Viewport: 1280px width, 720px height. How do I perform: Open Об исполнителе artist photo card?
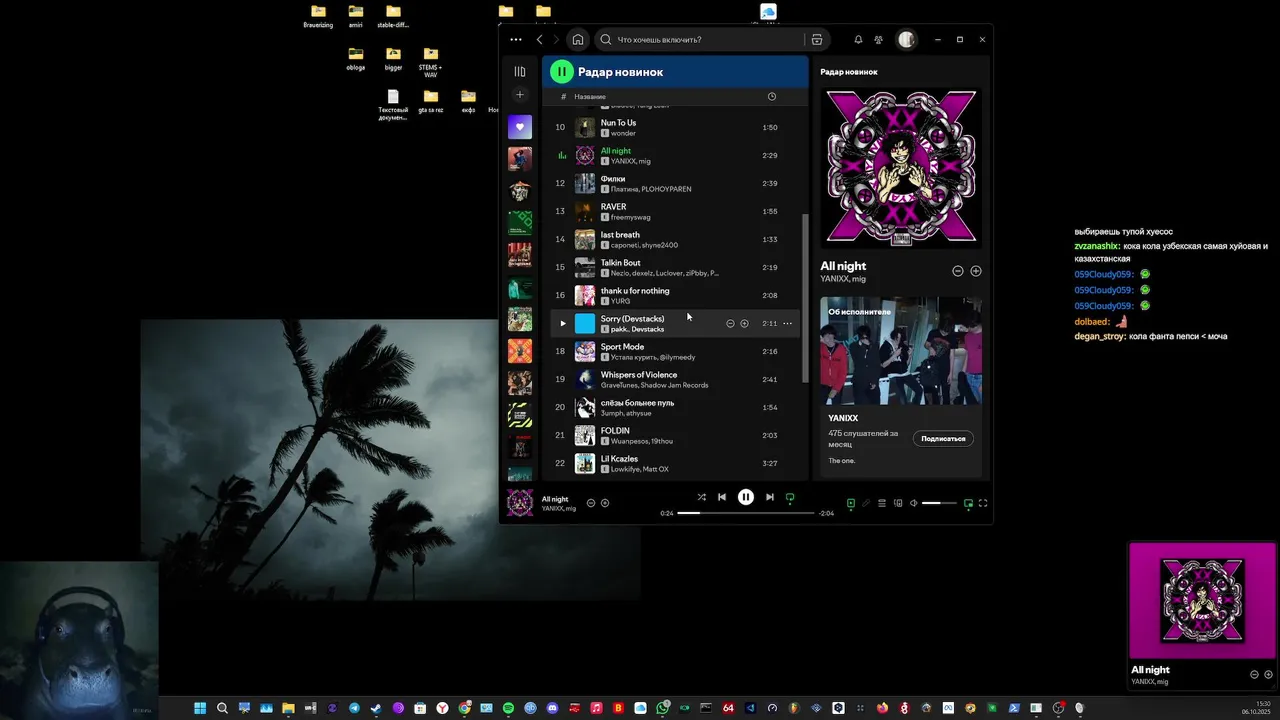click(901, 351)
